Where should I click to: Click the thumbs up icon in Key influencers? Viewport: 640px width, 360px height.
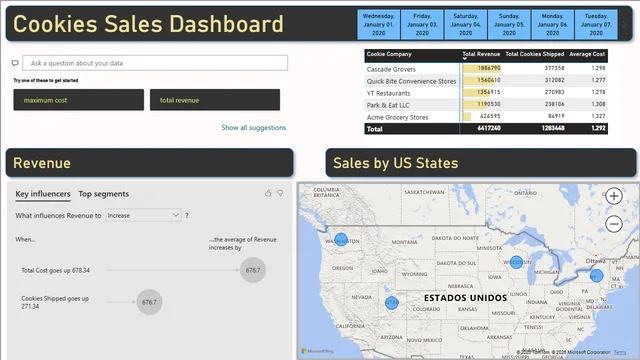[268, 193]
